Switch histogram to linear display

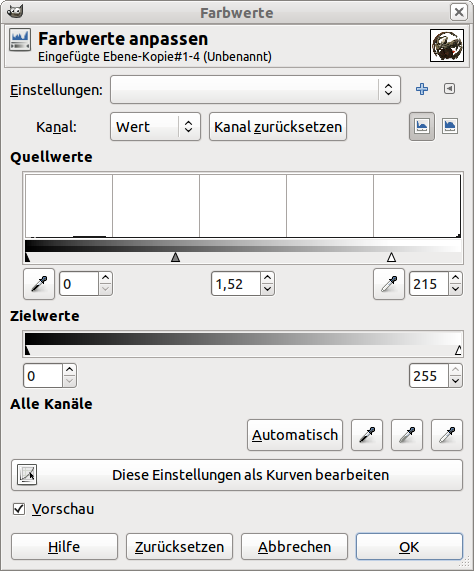(422, 126)
